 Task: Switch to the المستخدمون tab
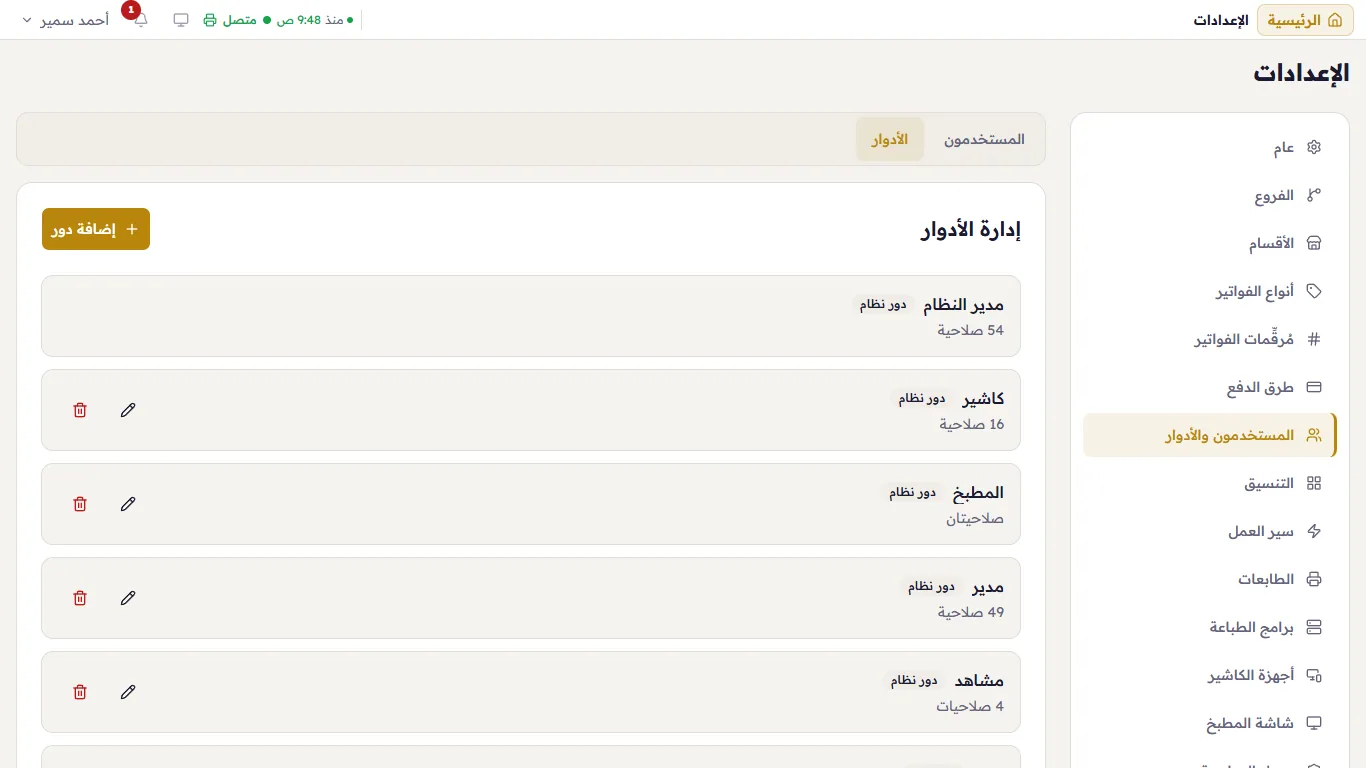(984, 140)
